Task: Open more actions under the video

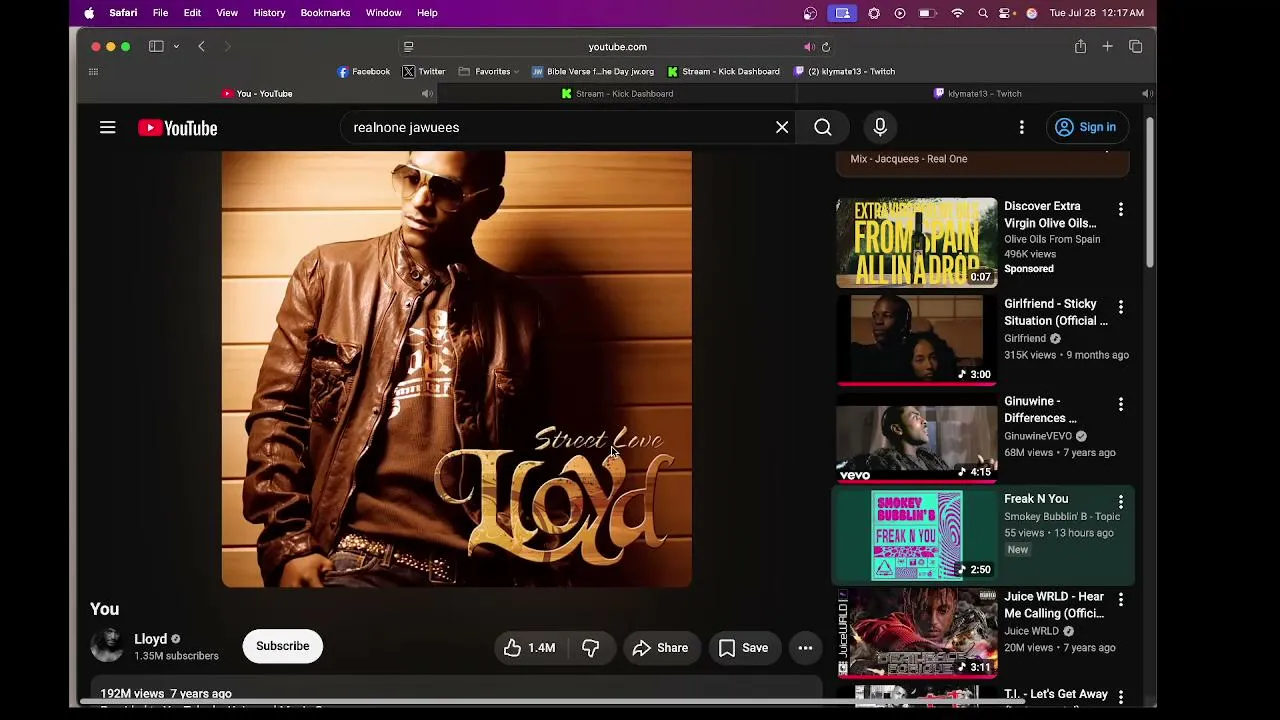Action: pos(805,648)
